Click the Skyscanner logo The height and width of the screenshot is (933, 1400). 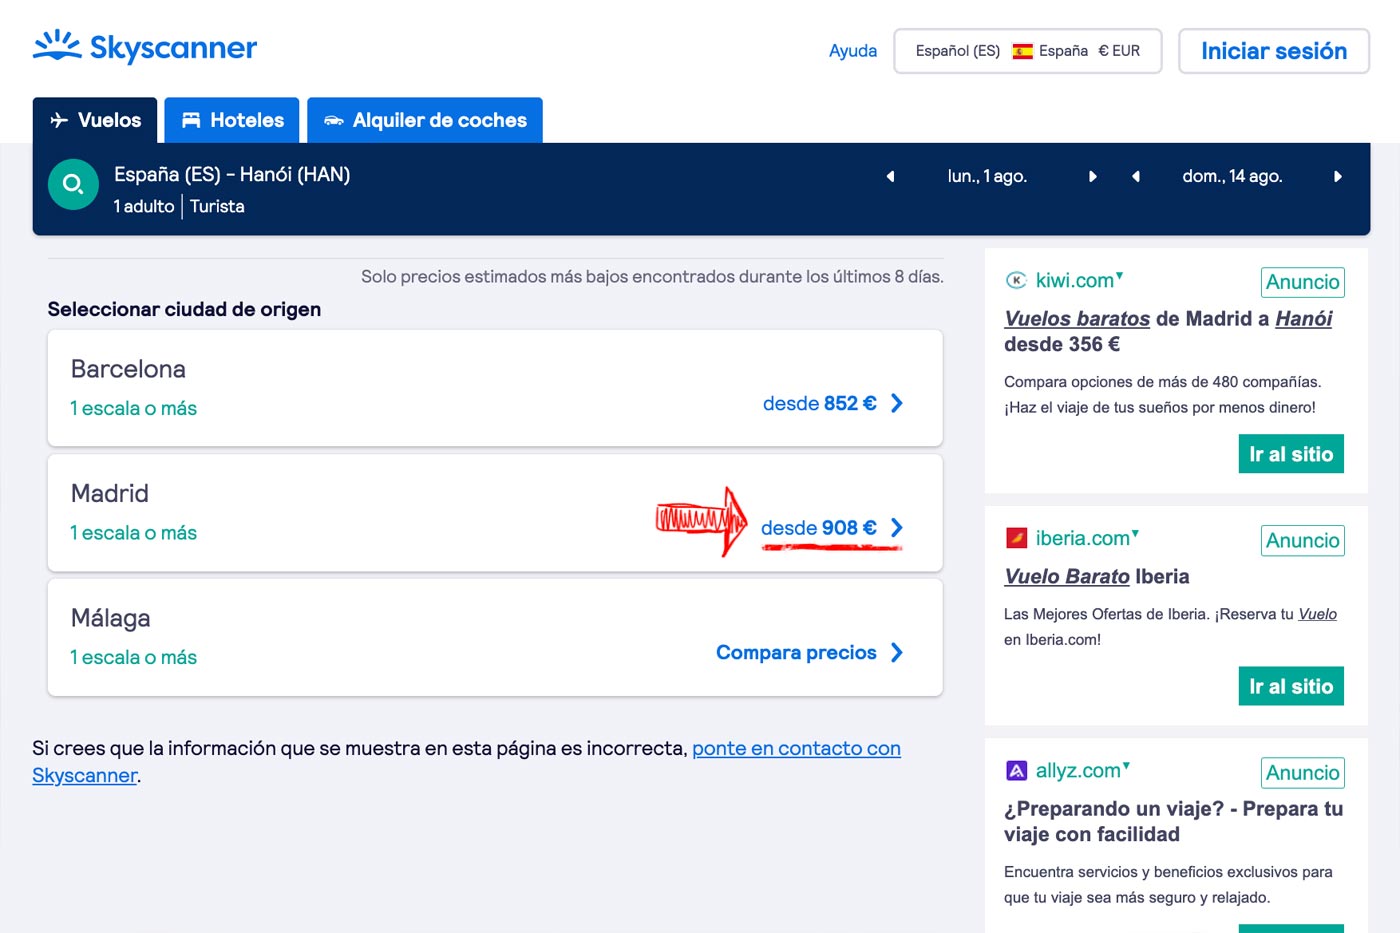tap(145, 47)
